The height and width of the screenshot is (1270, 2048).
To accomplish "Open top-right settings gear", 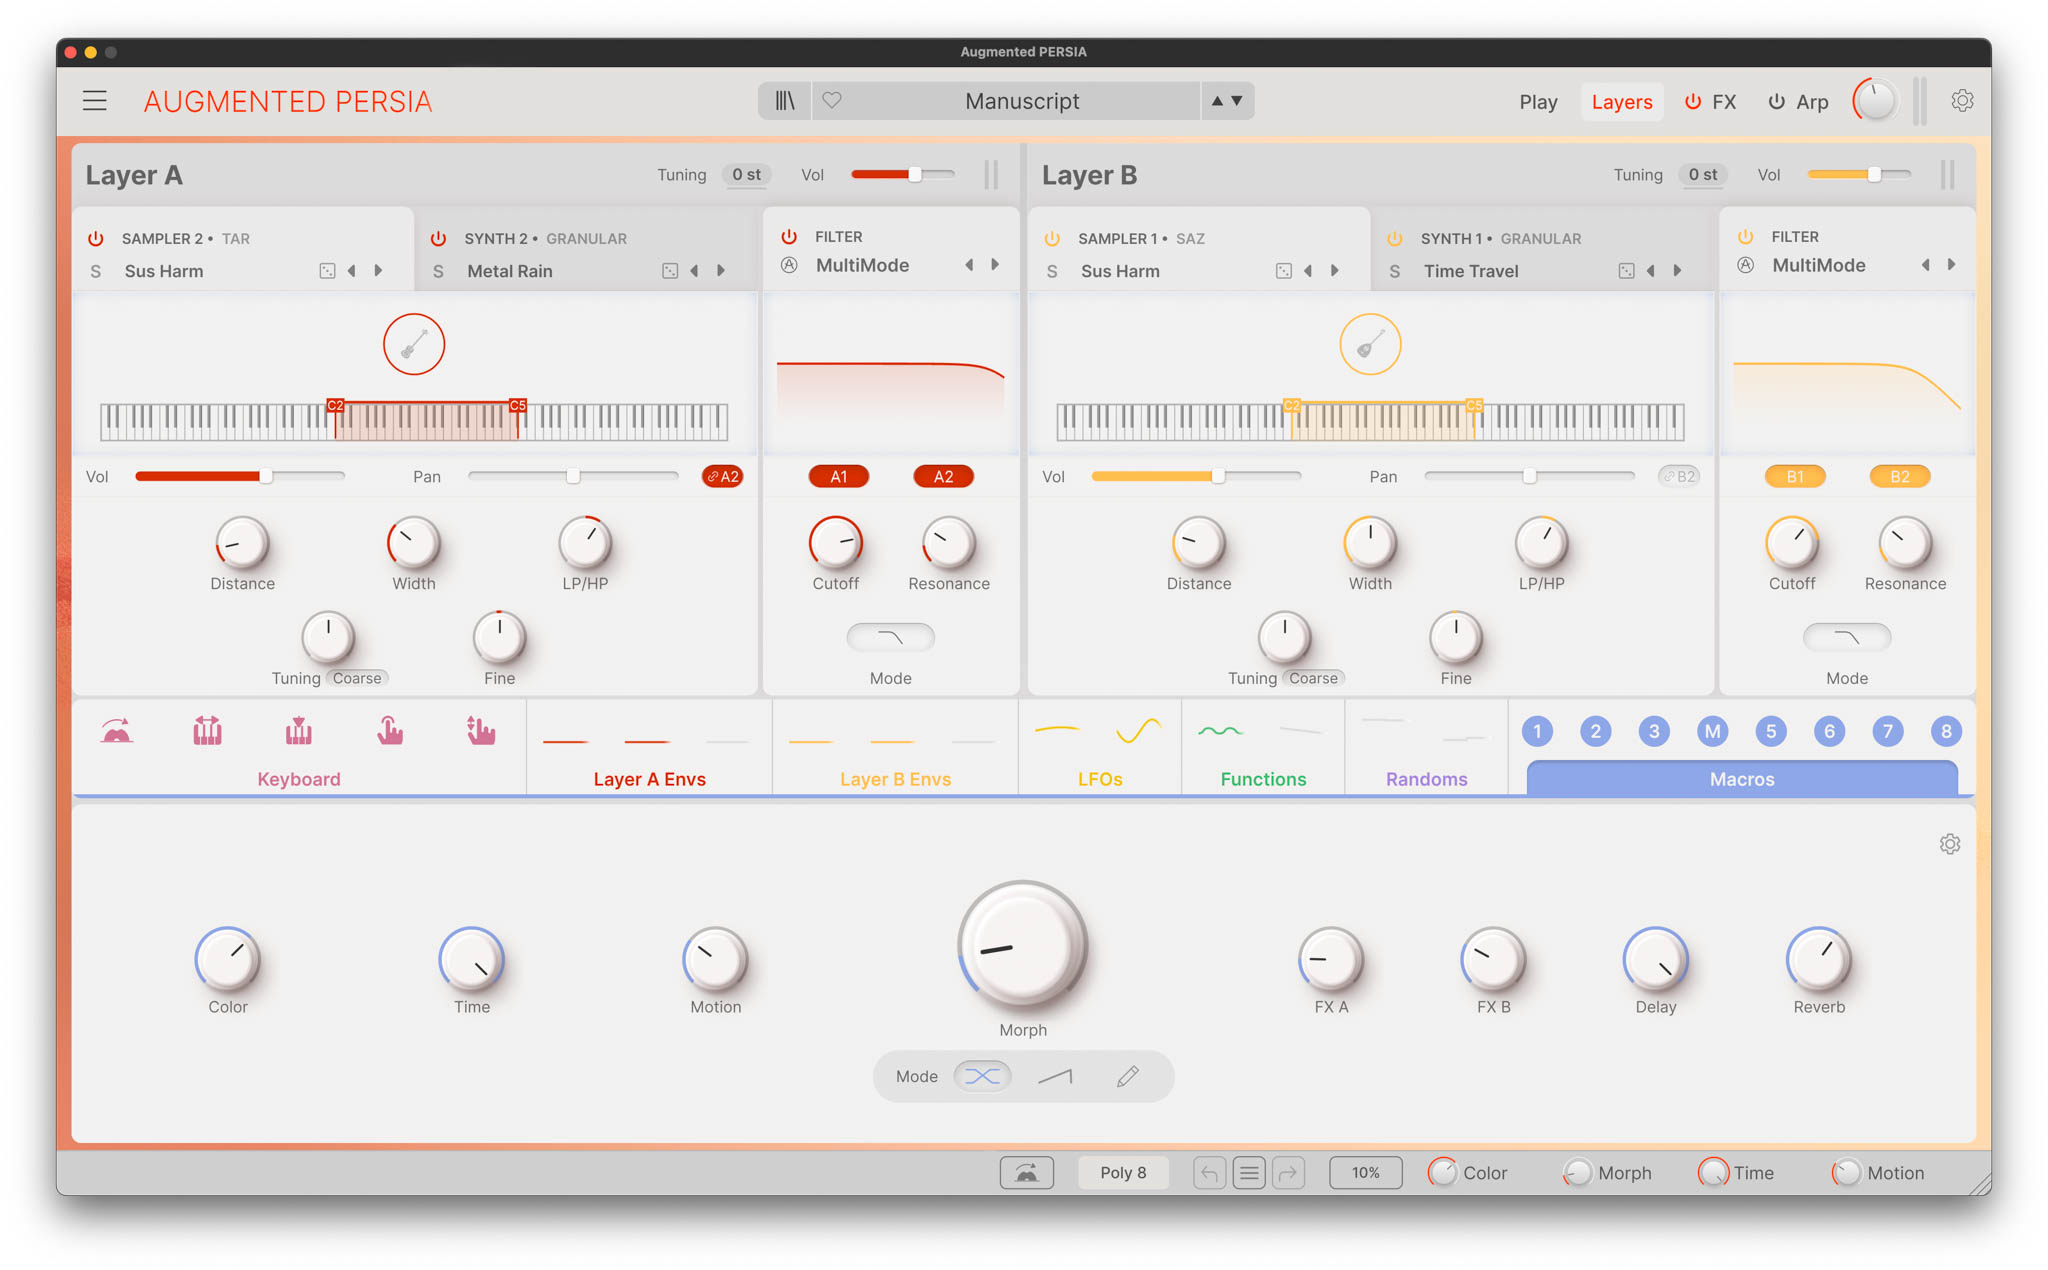I will (1962, 101).
